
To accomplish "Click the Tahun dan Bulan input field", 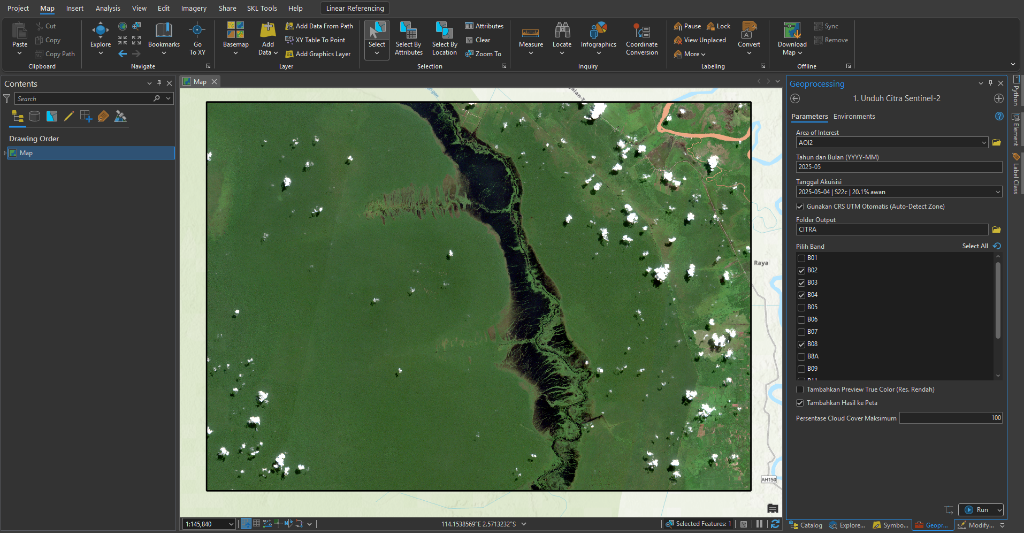I will tap(899, 167).
